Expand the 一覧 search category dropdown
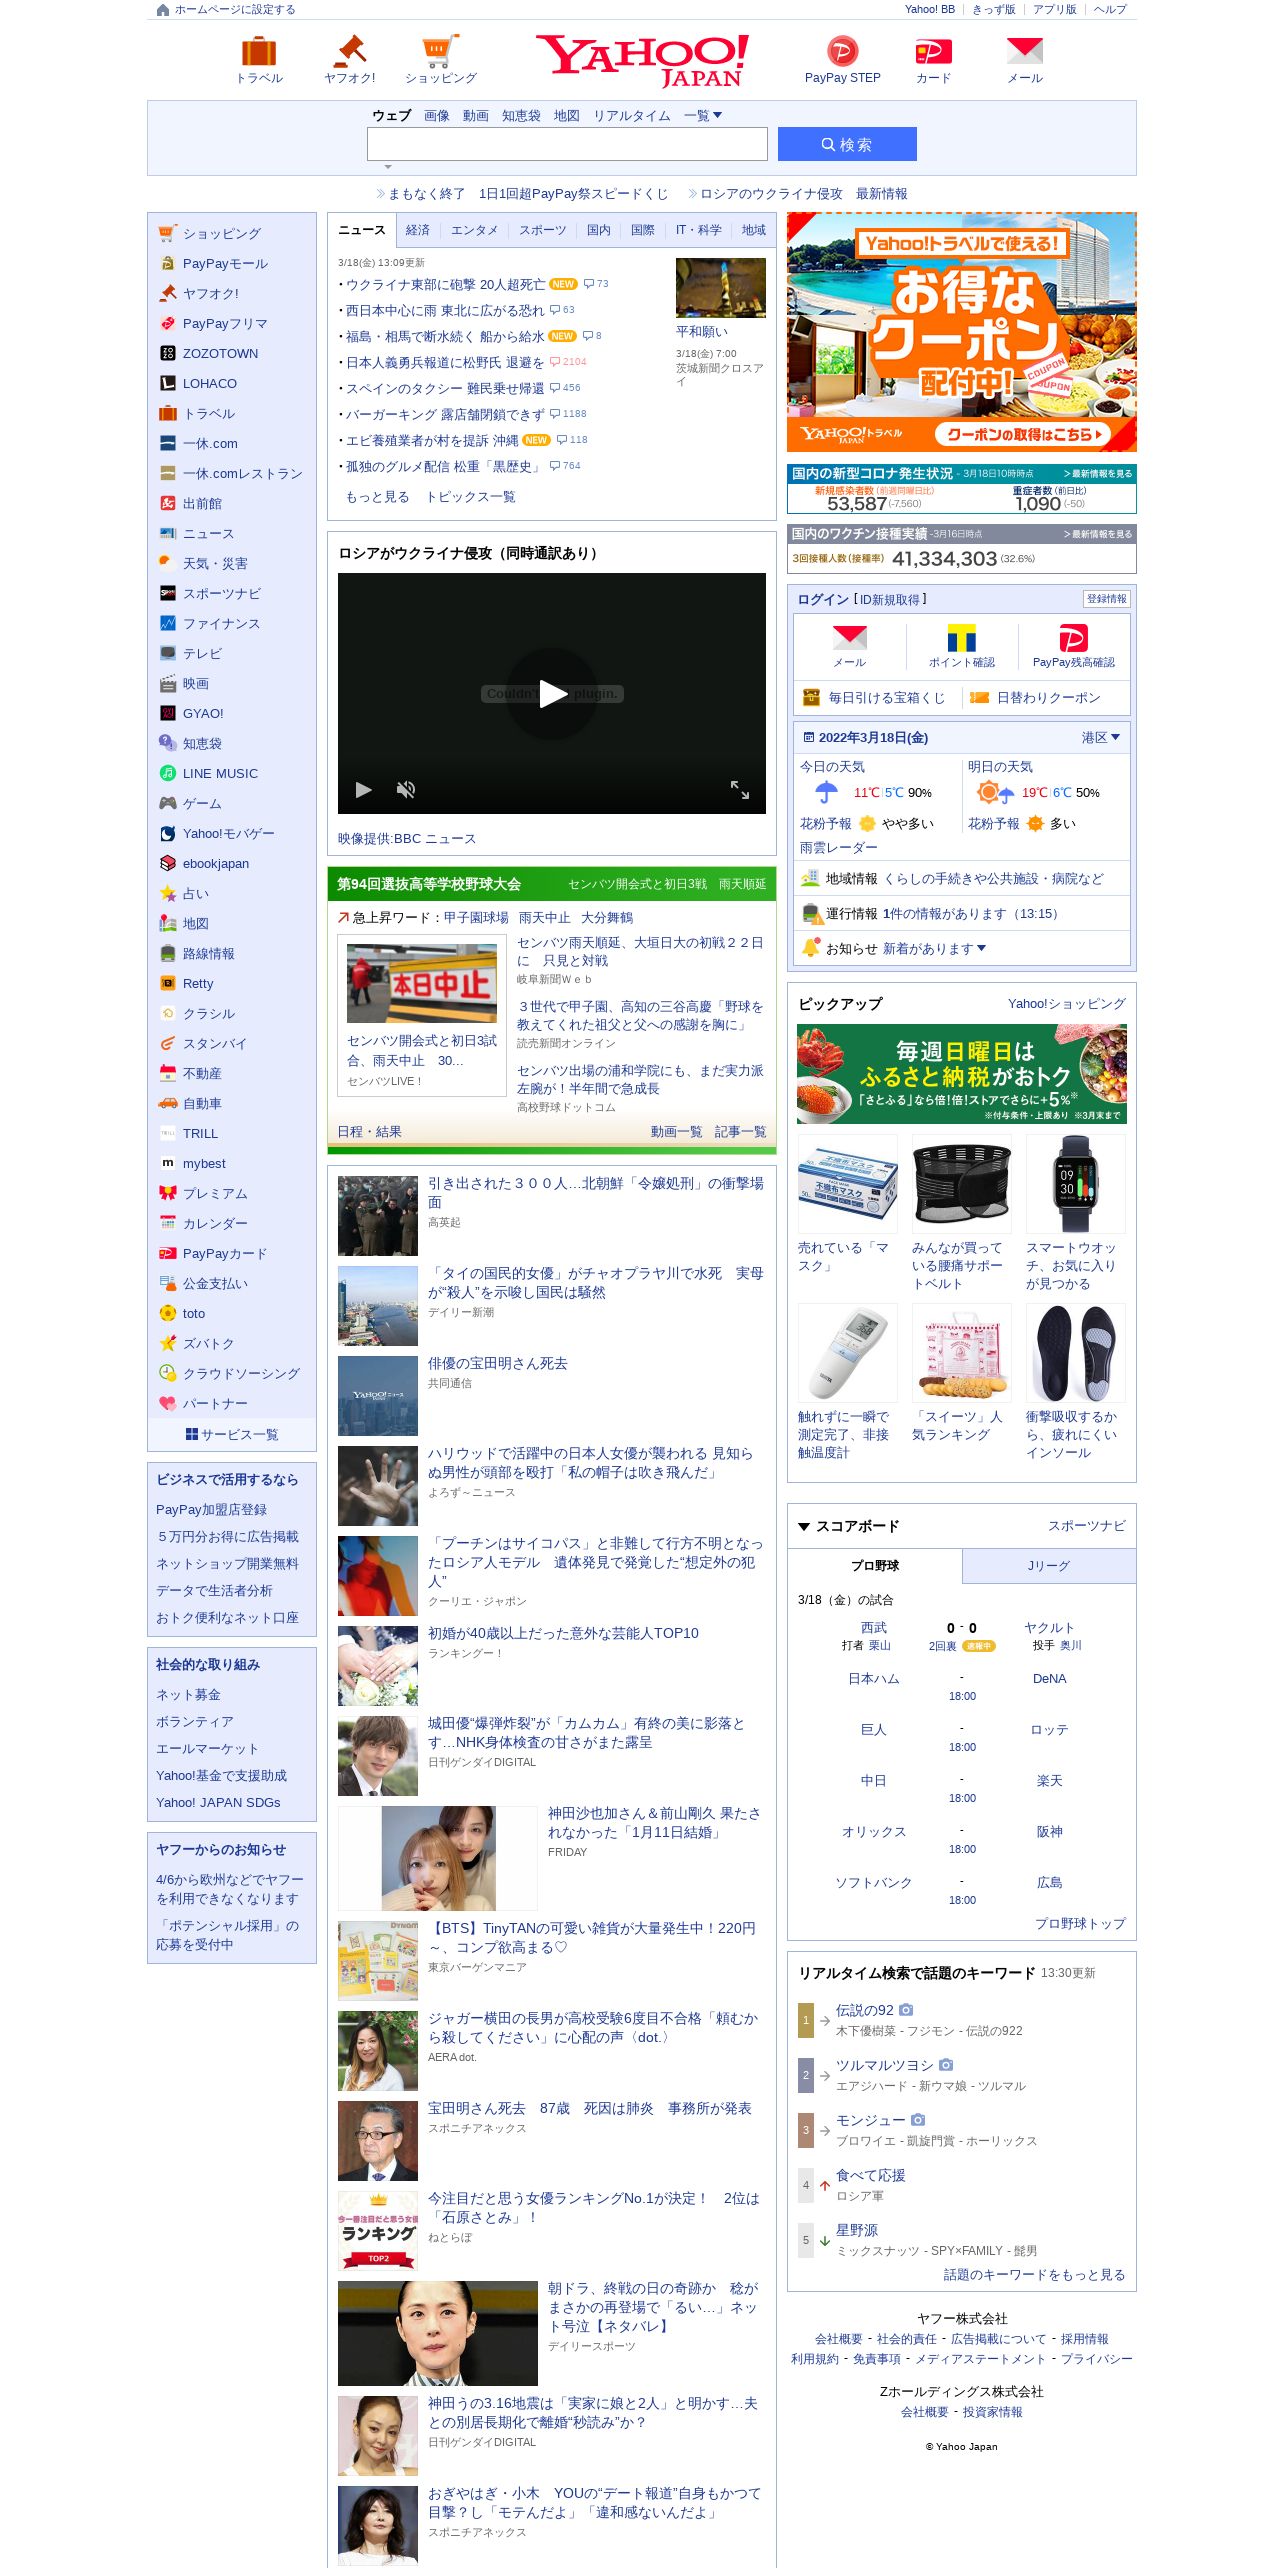The height and width of the screenshot is (2568, 1284). 703,116
